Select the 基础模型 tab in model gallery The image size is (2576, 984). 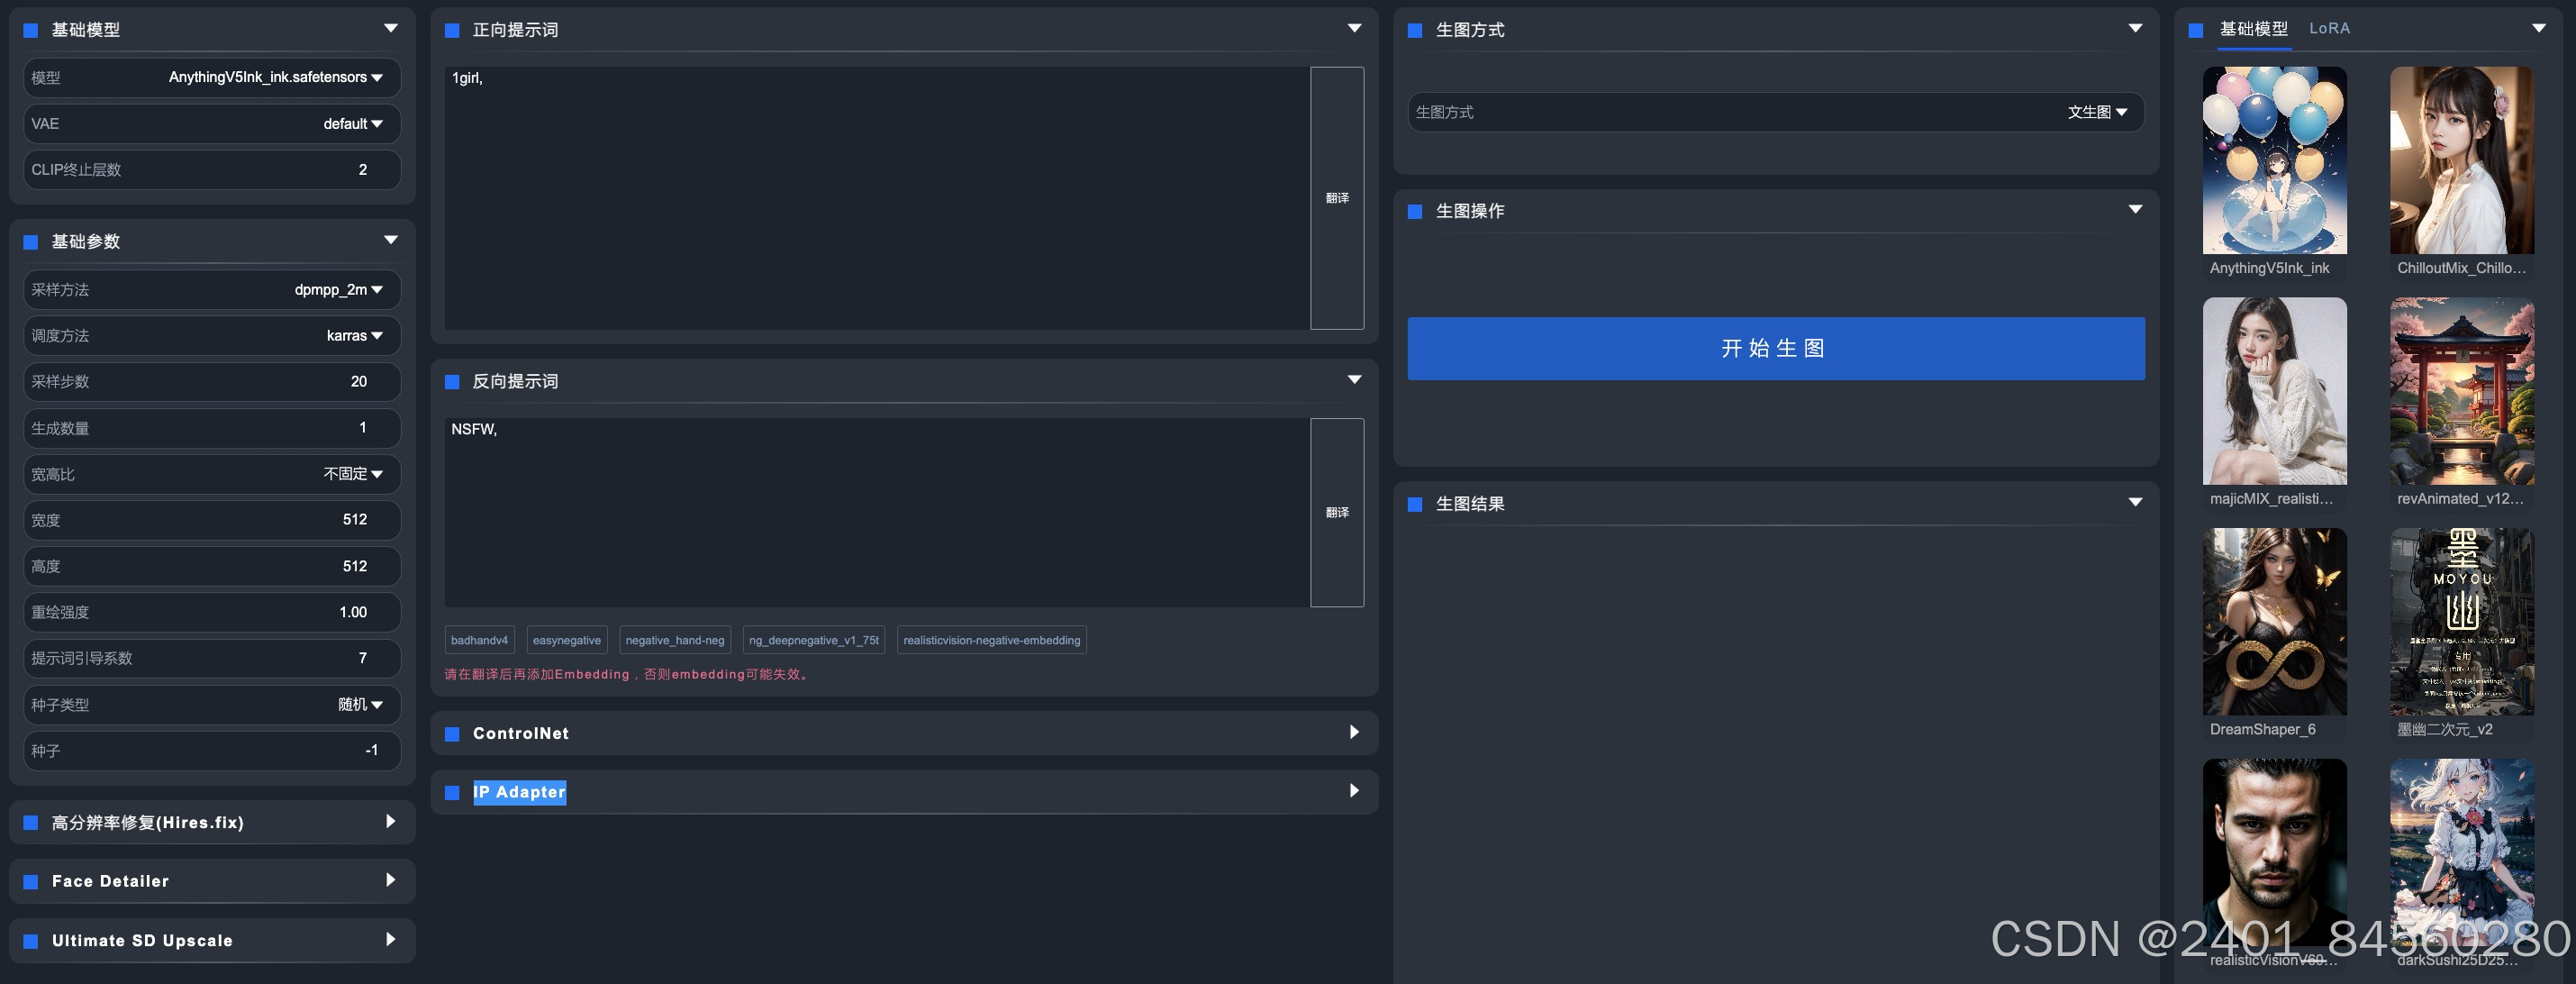click(x=2253, y=29)
